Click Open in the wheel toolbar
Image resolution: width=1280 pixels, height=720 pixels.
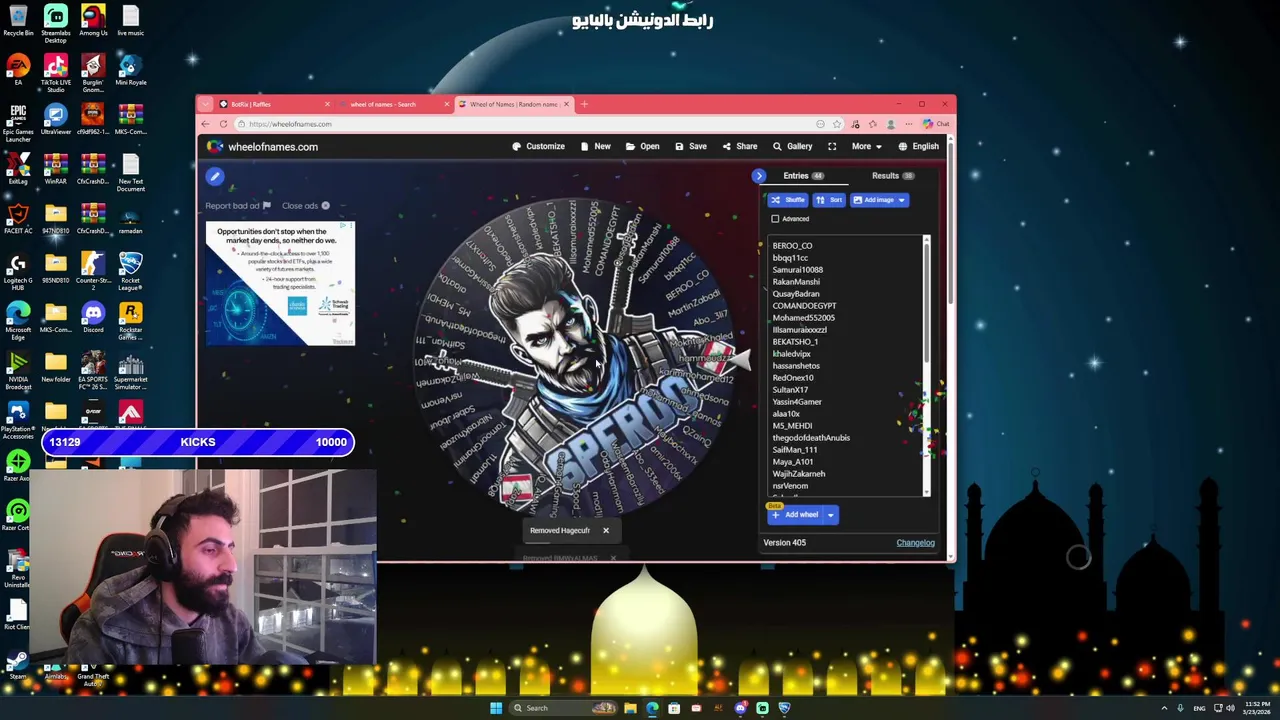tap(642, 146)
